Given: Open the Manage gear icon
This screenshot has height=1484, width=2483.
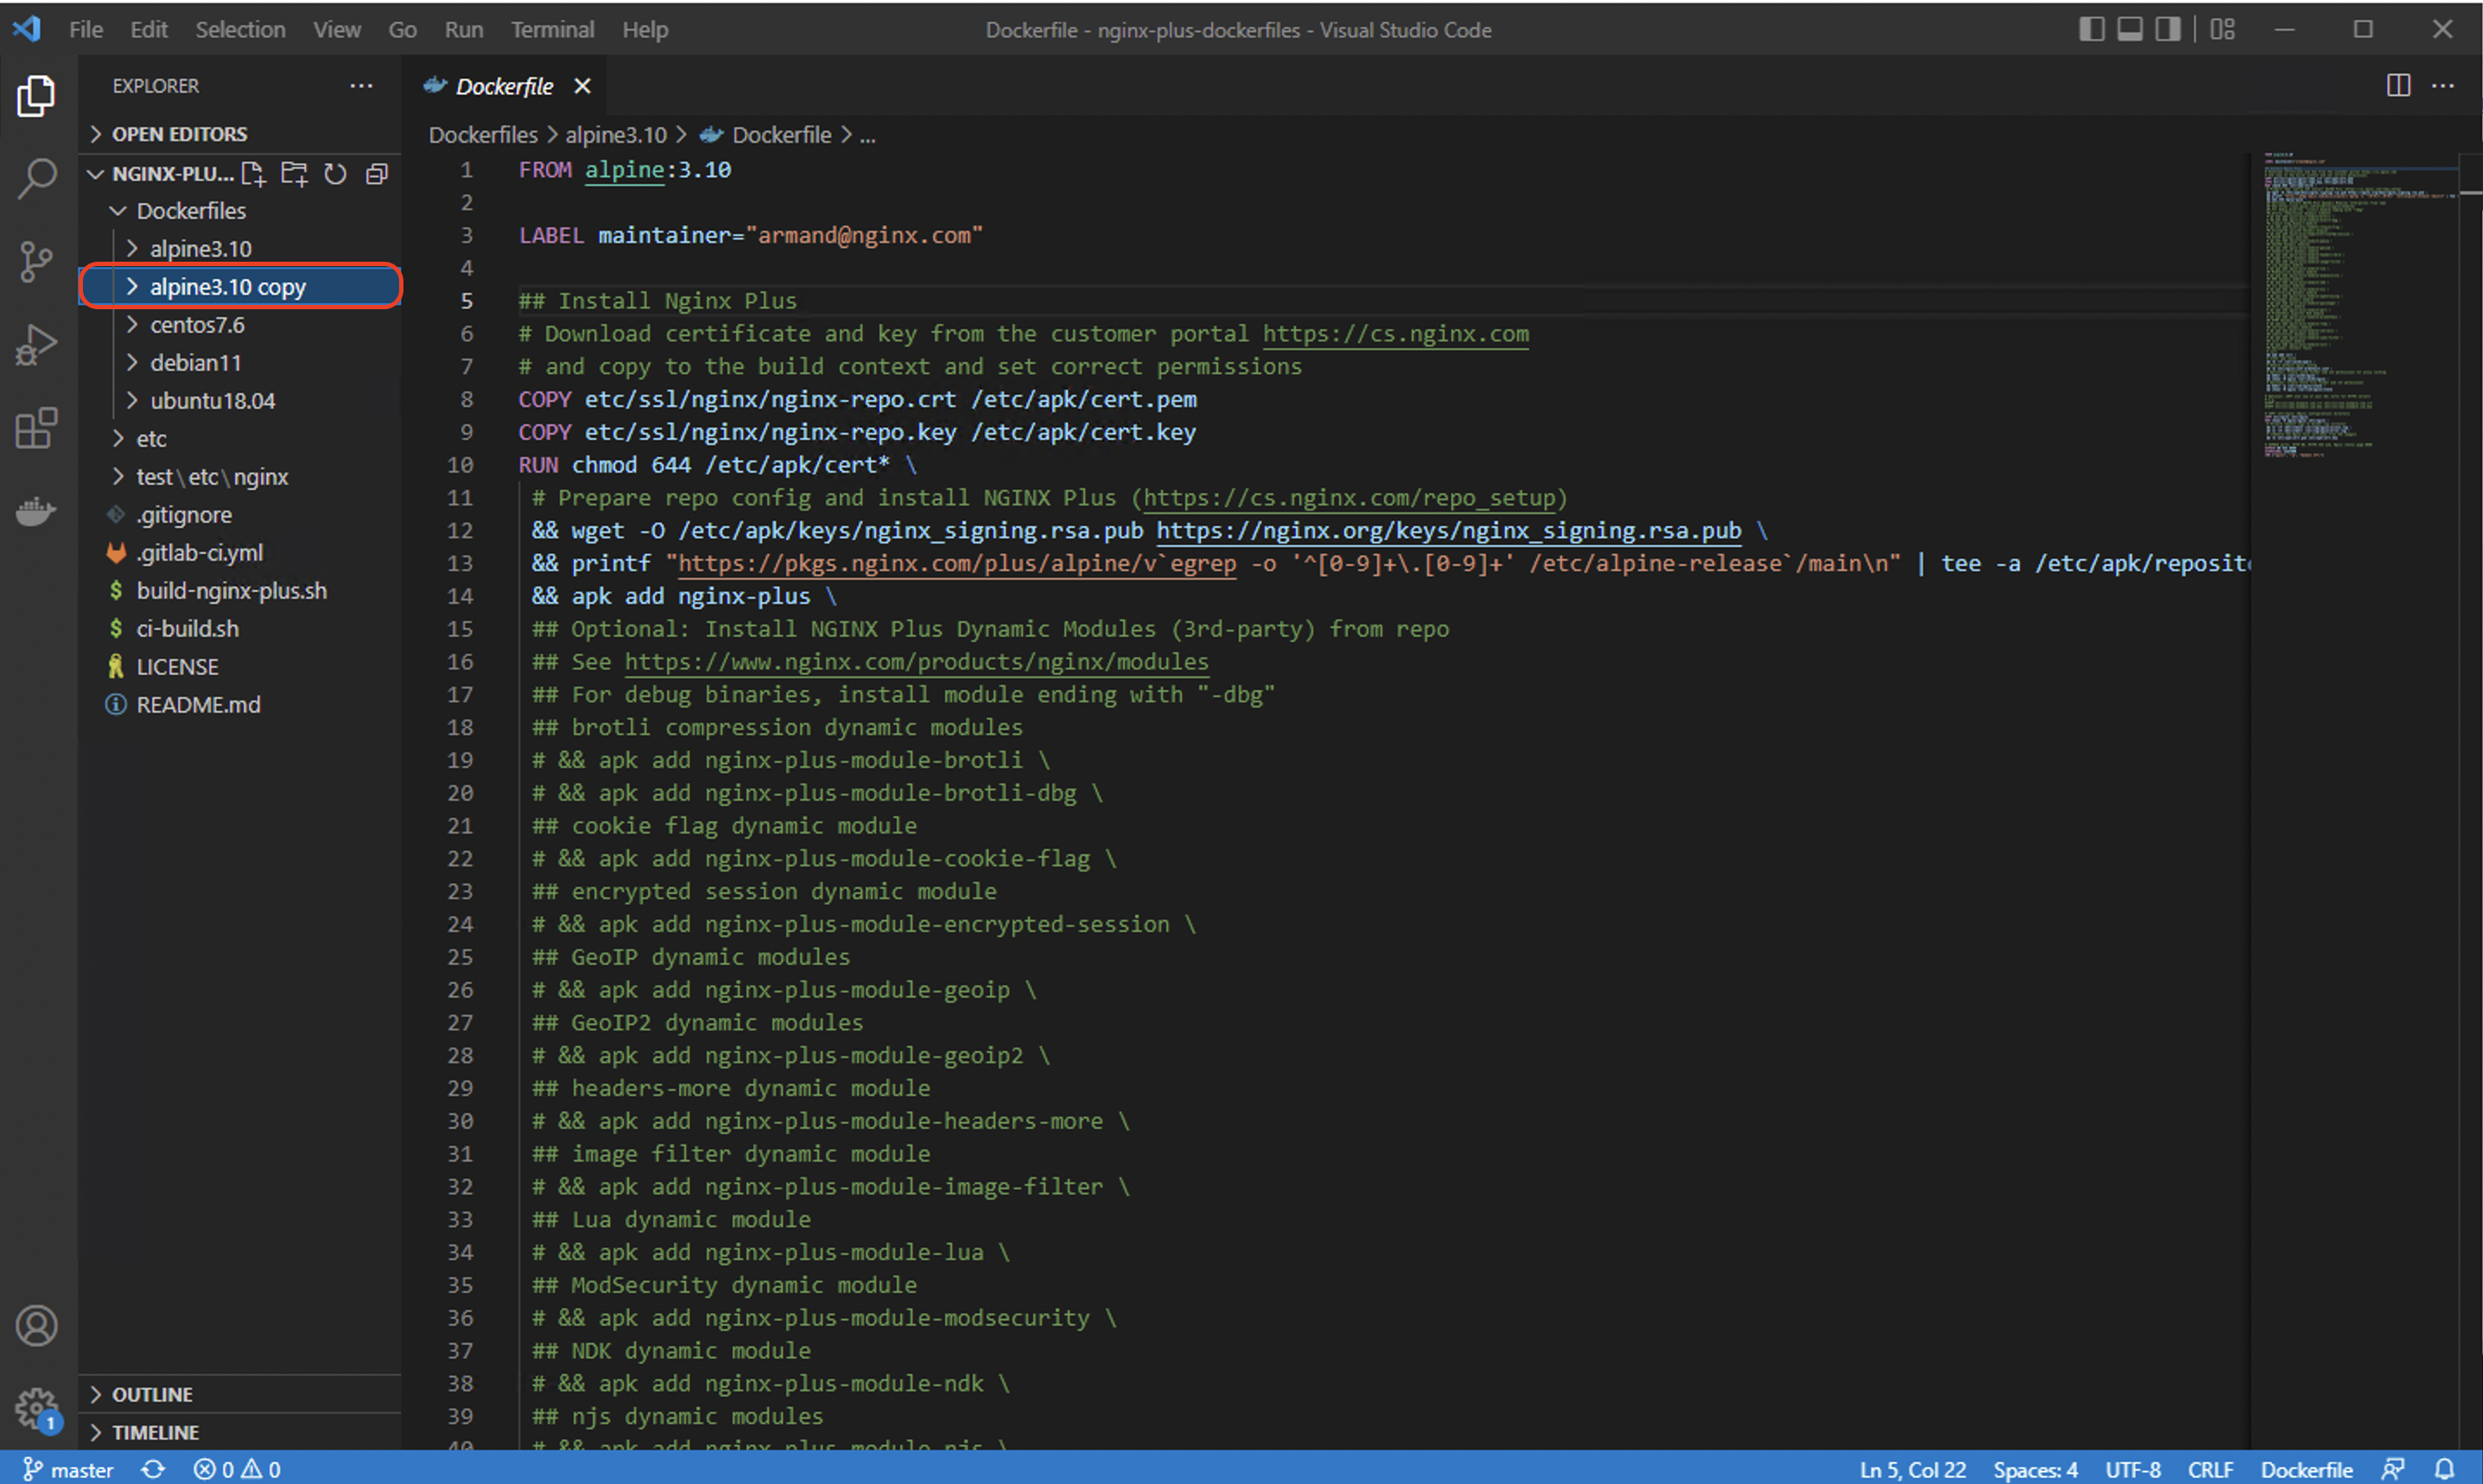Looking at the screenshot, I should (x=37, y=1408).
